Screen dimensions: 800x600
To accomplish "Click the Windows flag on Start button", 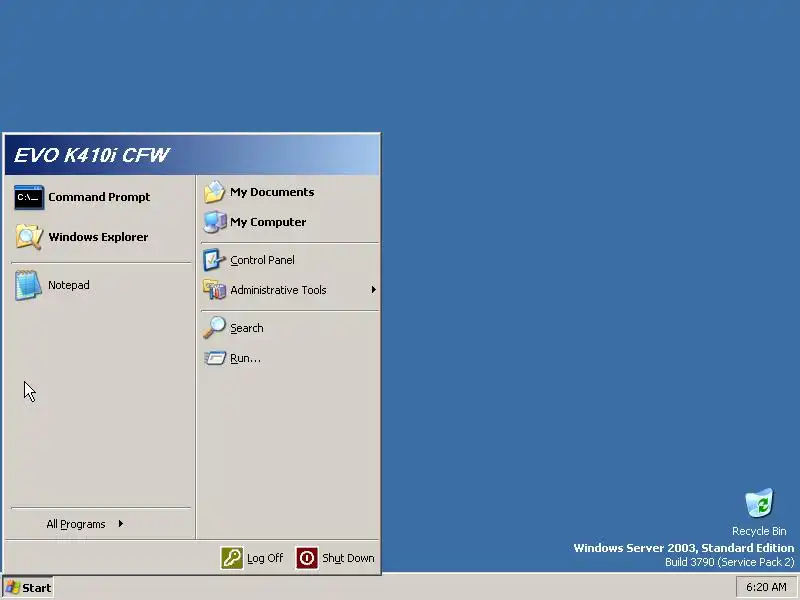I will [x=13, y=587].
